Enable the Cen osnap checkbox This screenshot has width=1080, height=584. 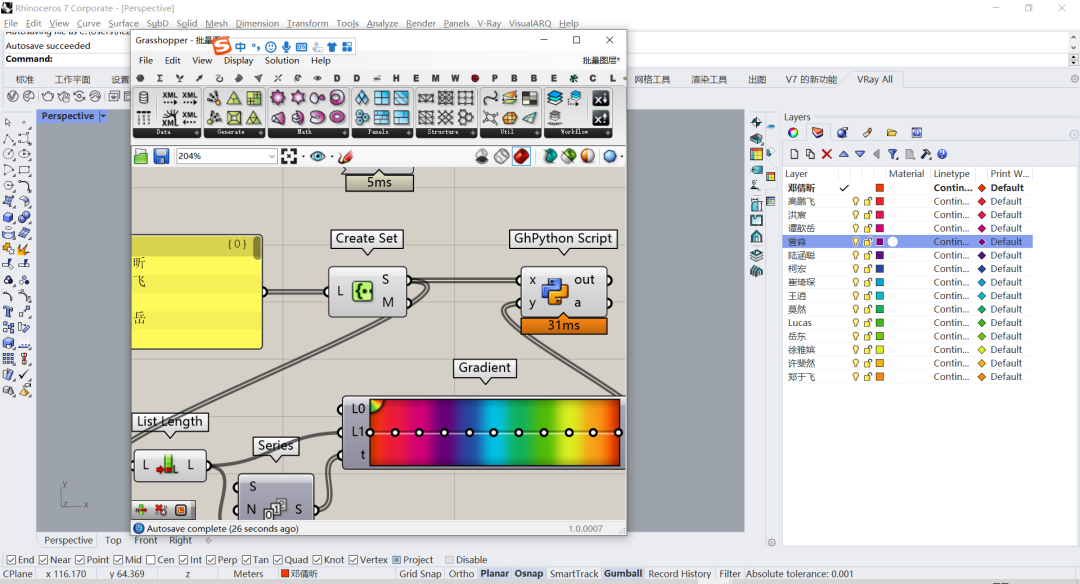151,560
